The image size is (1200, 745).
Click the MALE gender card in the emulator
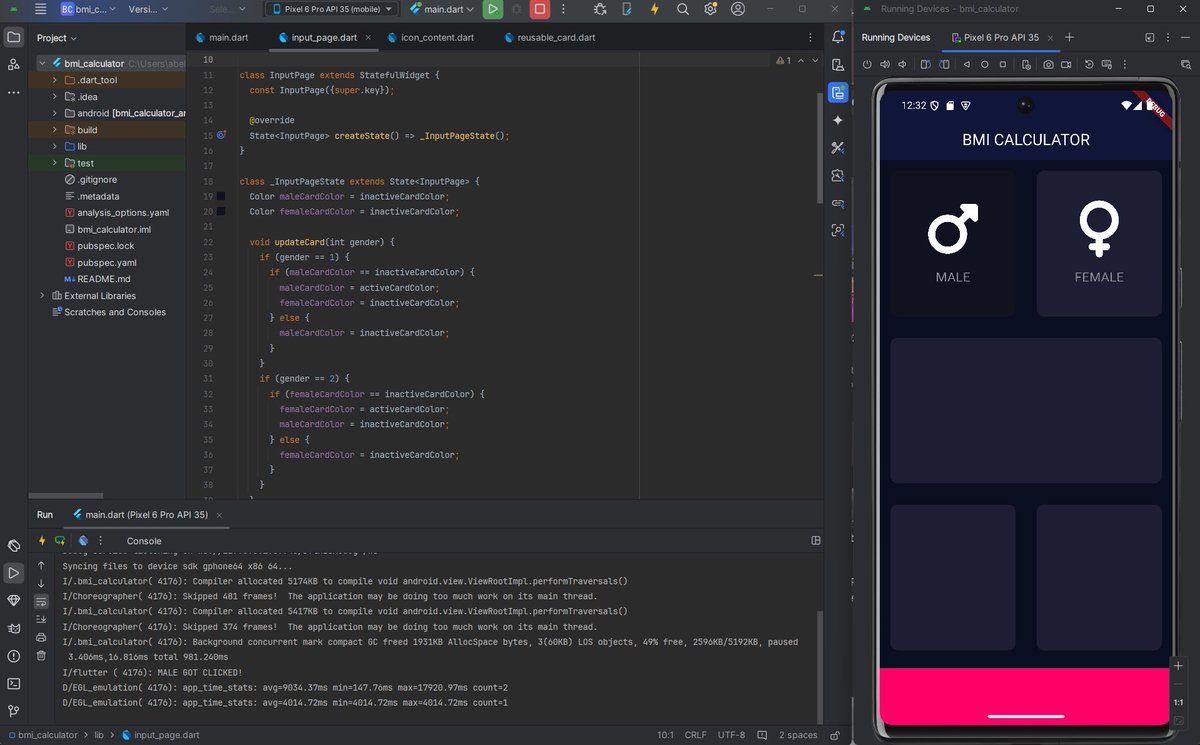pos(951,240)
